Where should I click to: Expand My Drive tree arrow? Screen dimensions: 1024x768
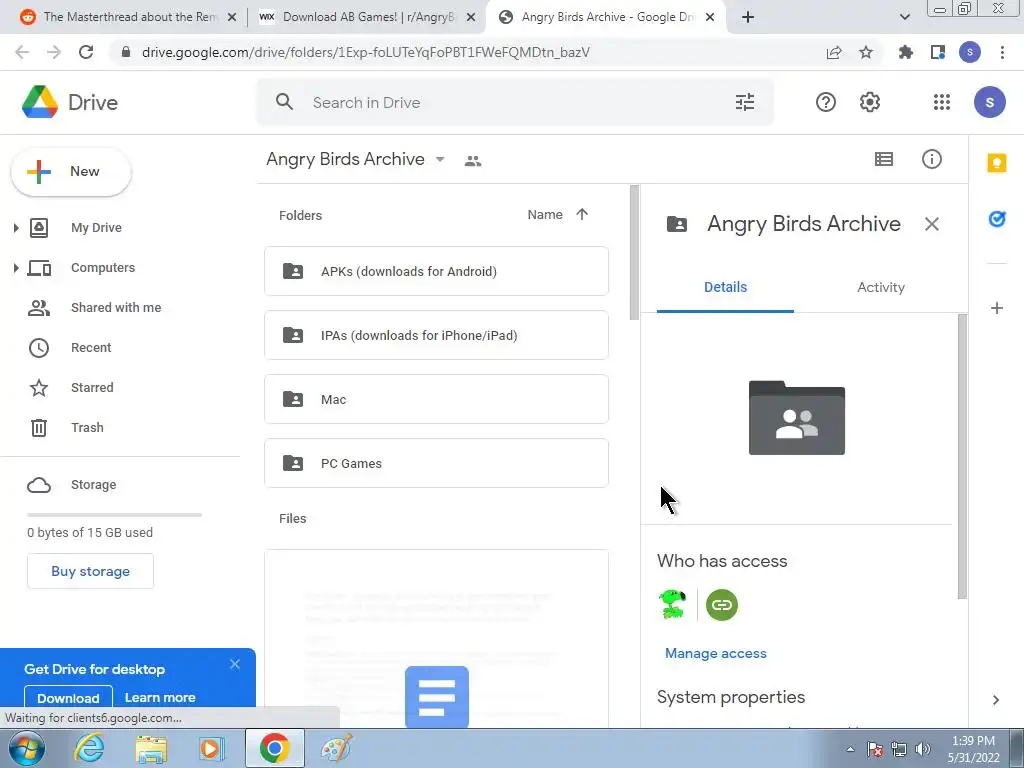[x=16, y=227]
